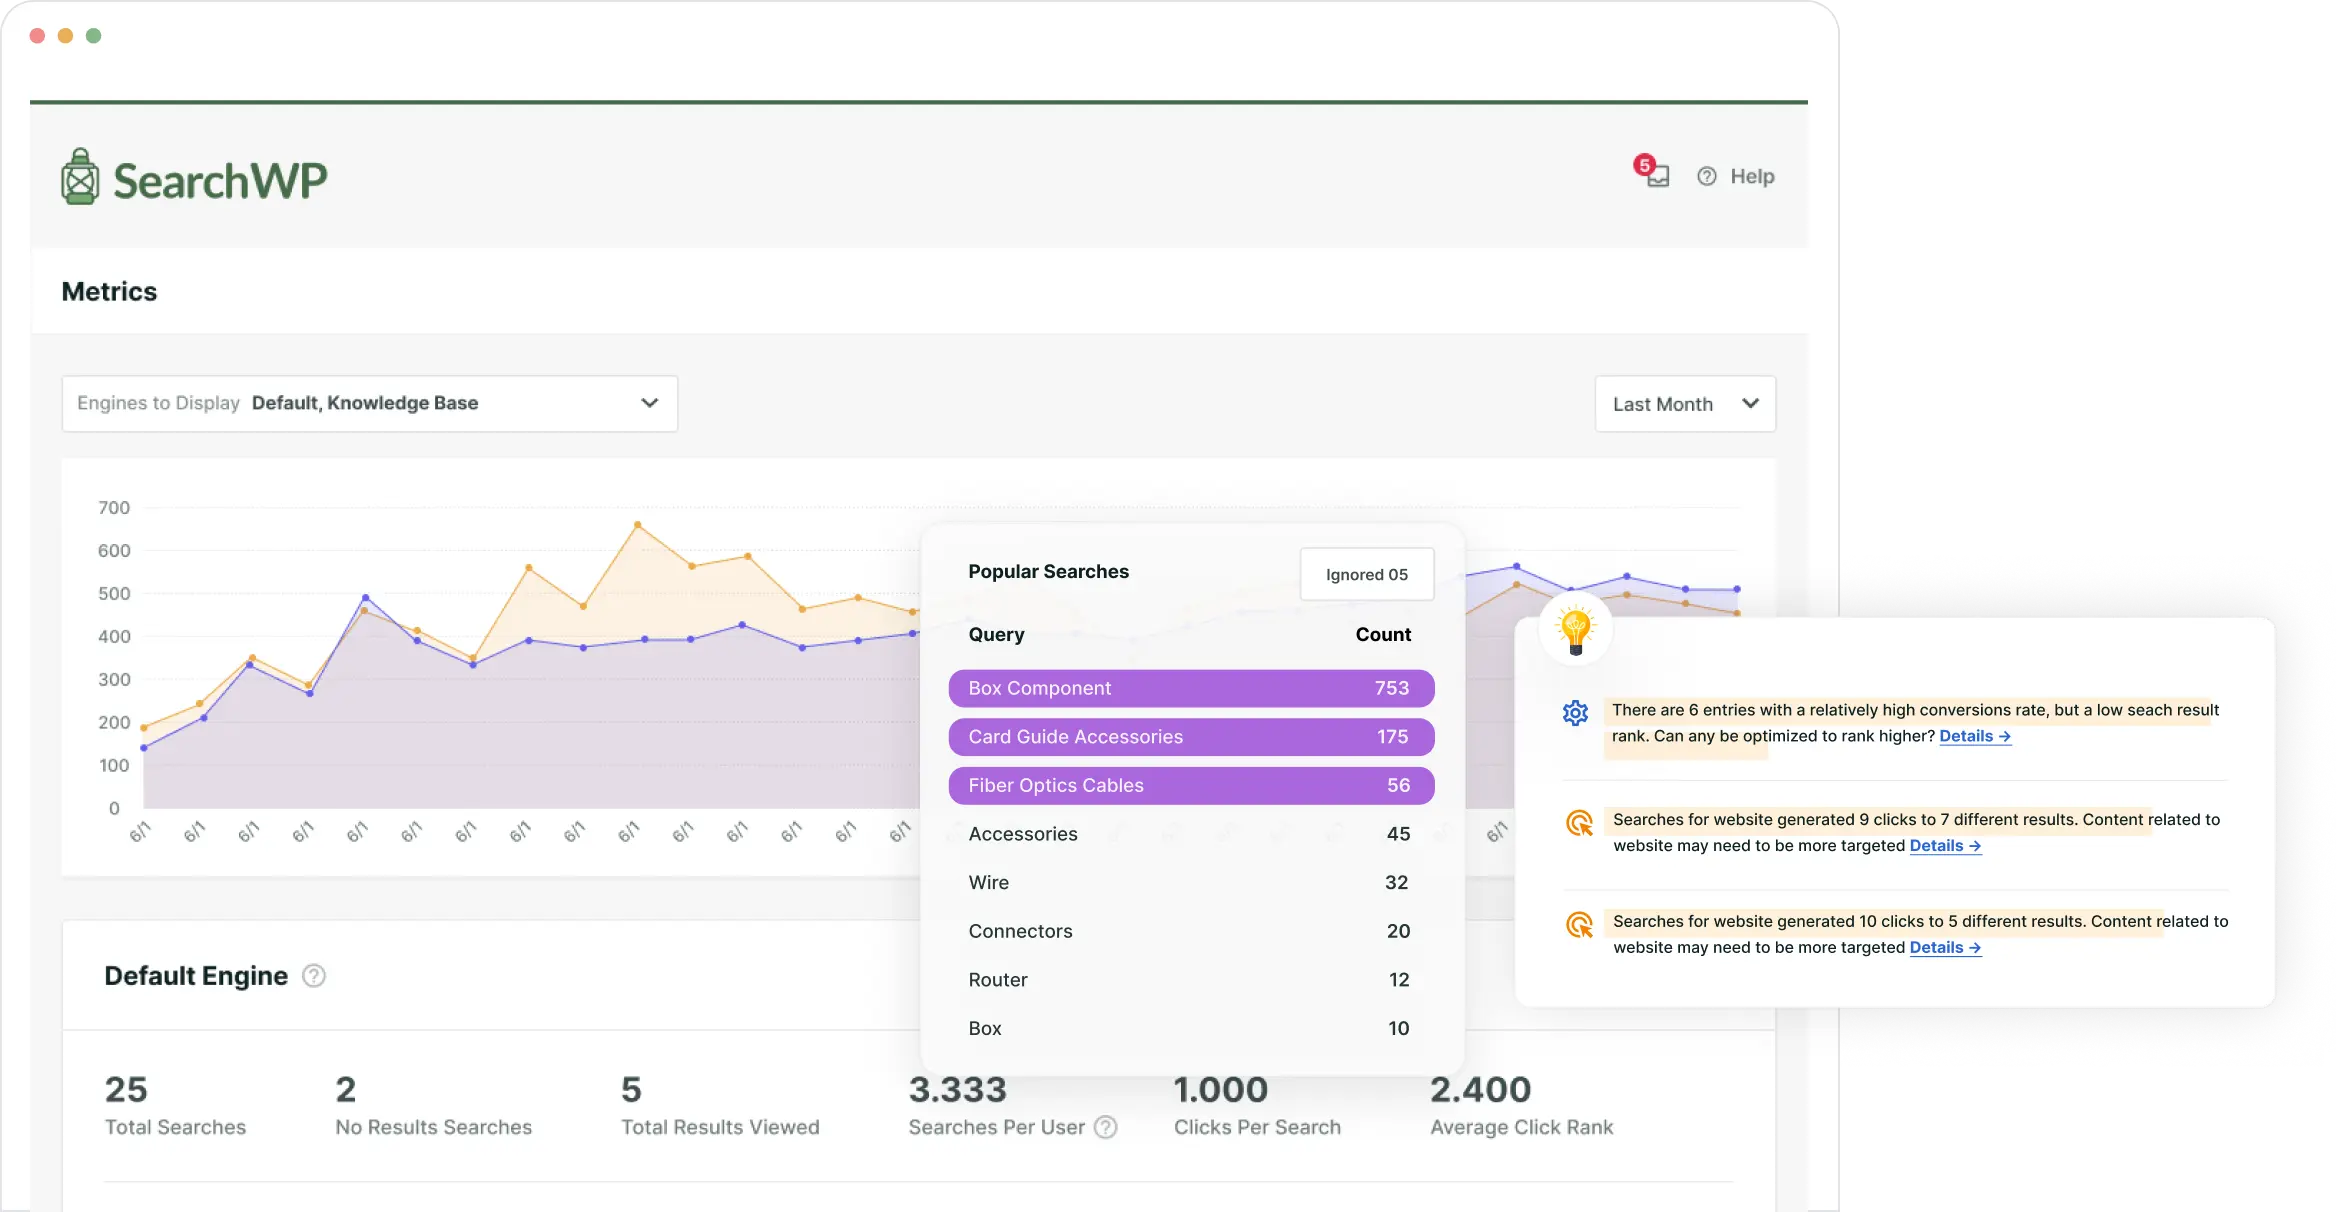This screenshot has width=2337, height=1212.
Task: Click the SearchWP lantern logo
Action: pyautogui.click(x=80, y=176)
